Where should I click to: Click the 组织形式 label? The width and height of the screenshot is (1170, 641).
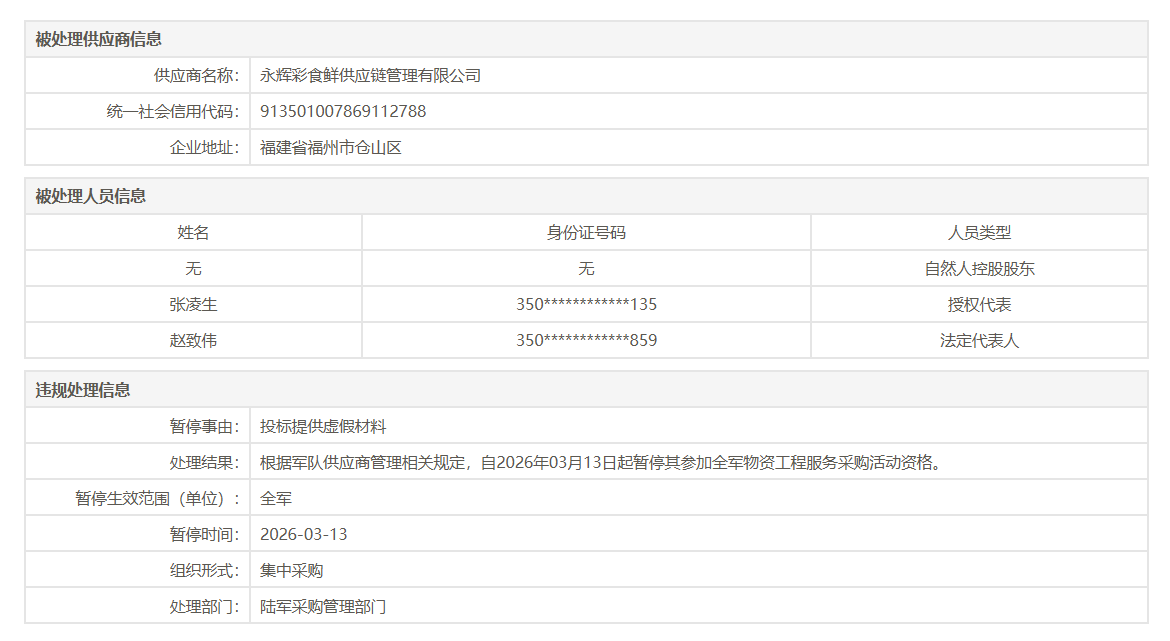(204, 571)
